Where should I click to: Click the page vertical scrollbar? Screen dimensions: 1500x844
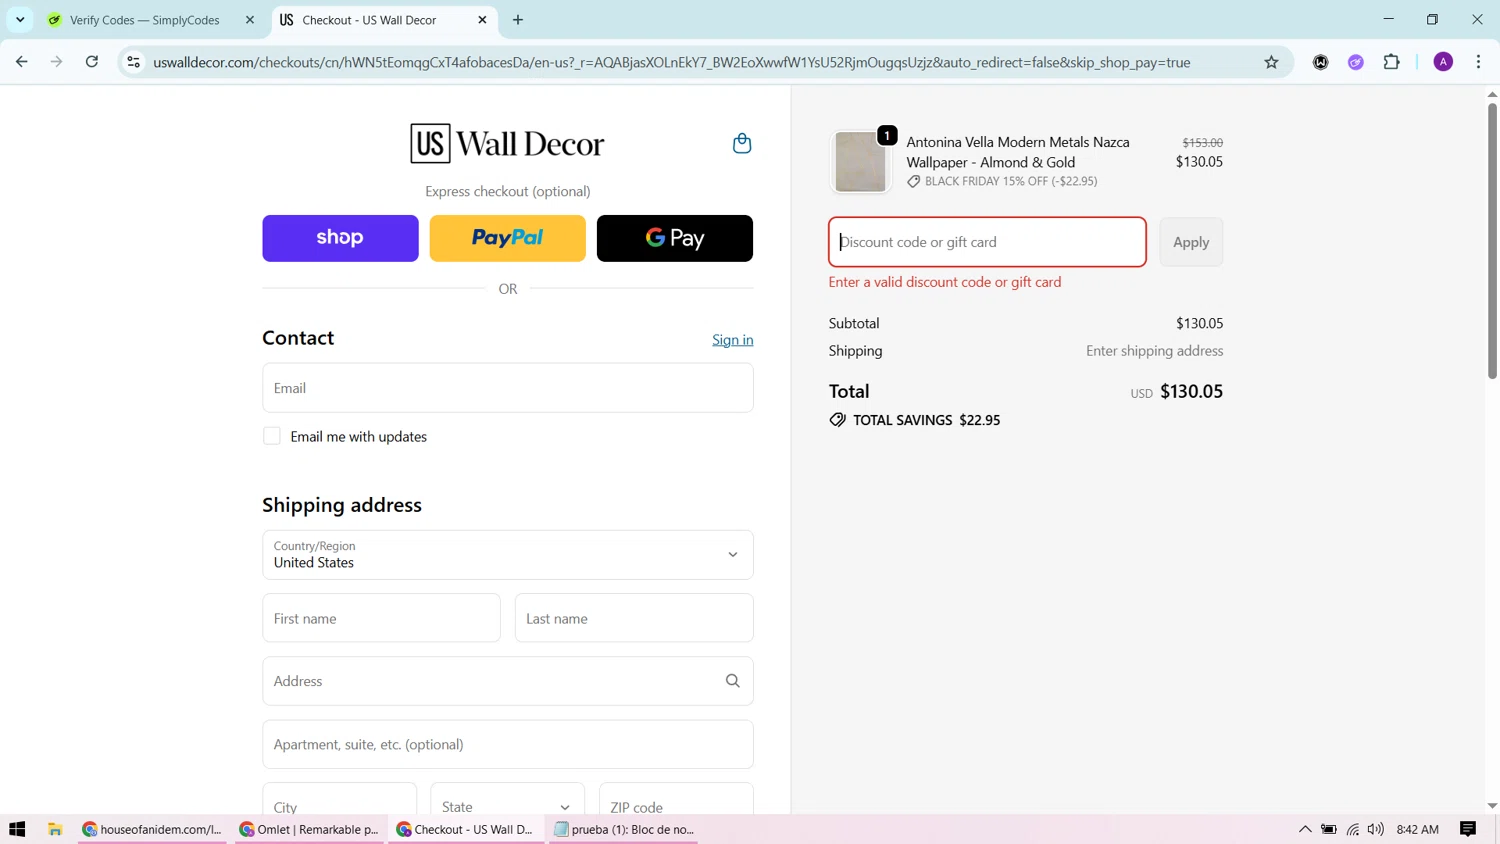click(1492, 240)
